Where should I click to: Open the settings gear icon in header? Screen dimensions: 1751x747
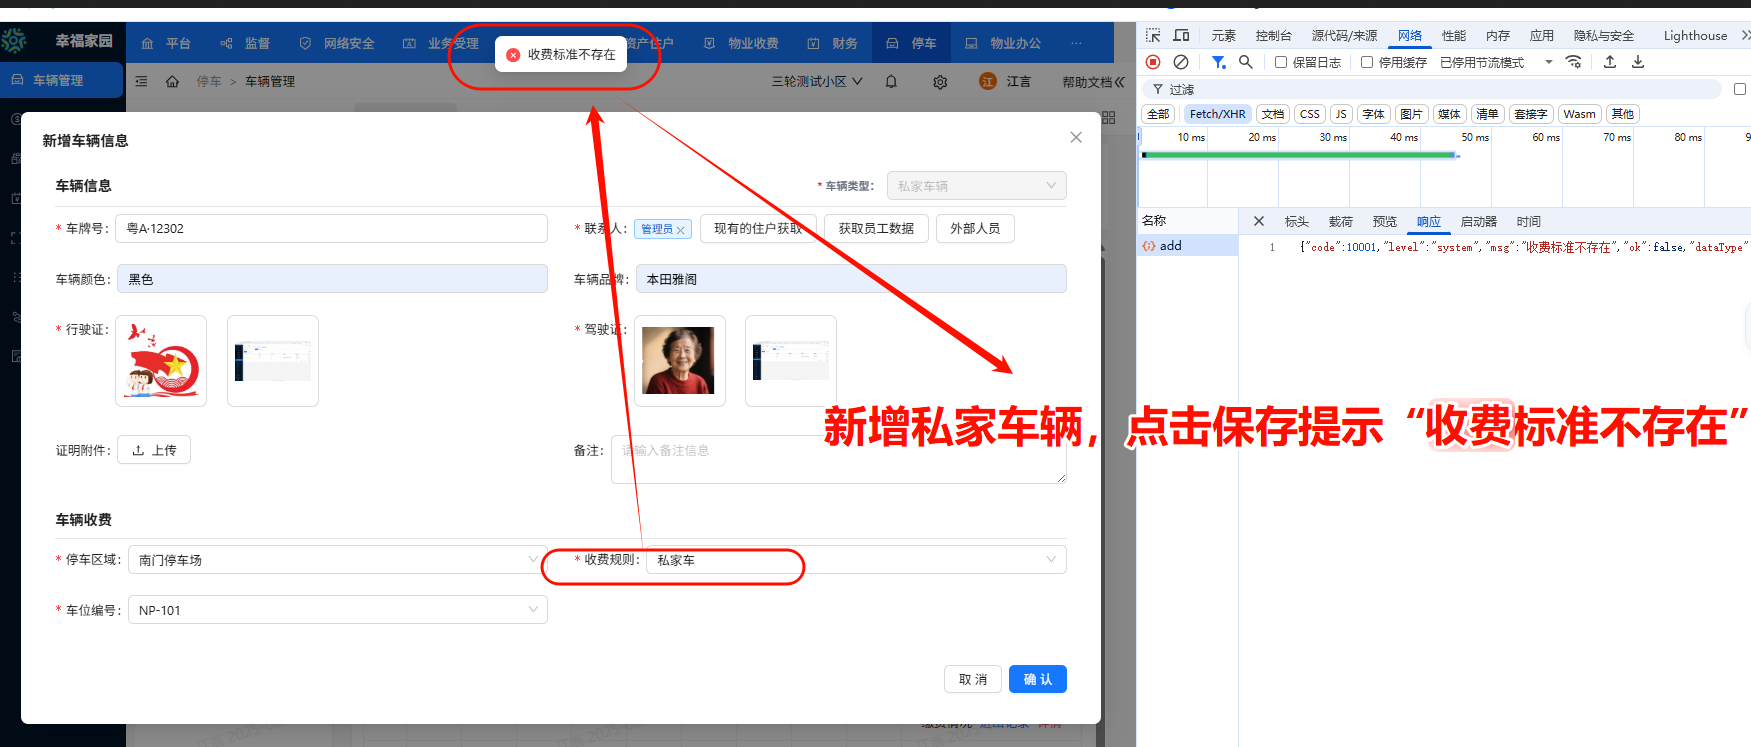pyautogui.click(x=940, y=82)
